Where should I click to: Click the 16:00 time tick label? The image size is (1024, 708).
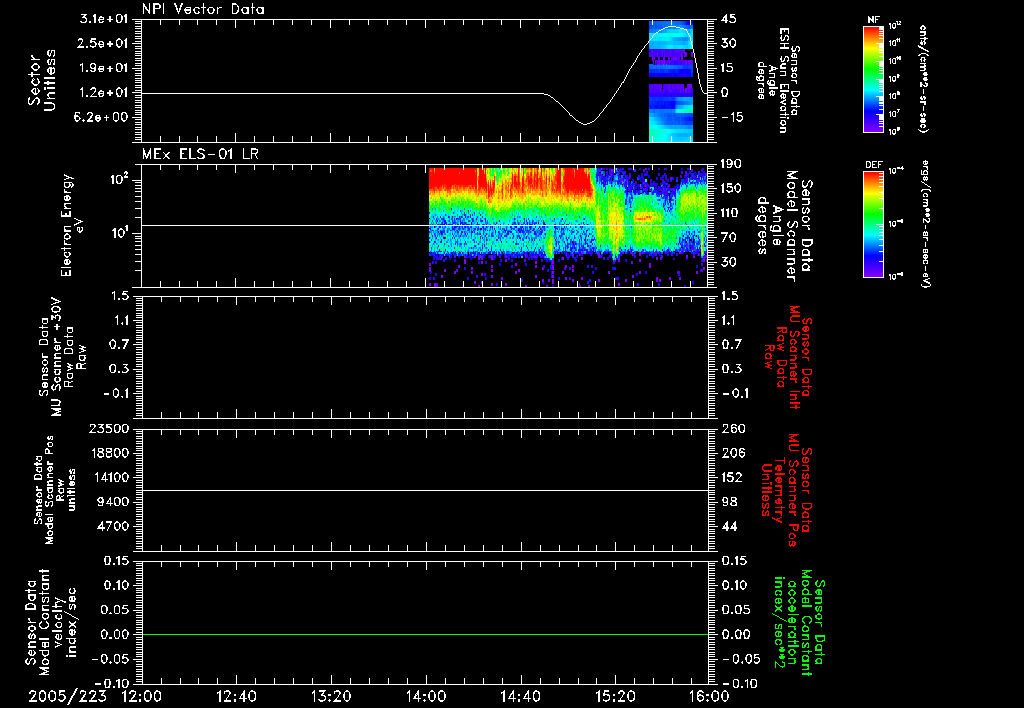coord(709,696)
